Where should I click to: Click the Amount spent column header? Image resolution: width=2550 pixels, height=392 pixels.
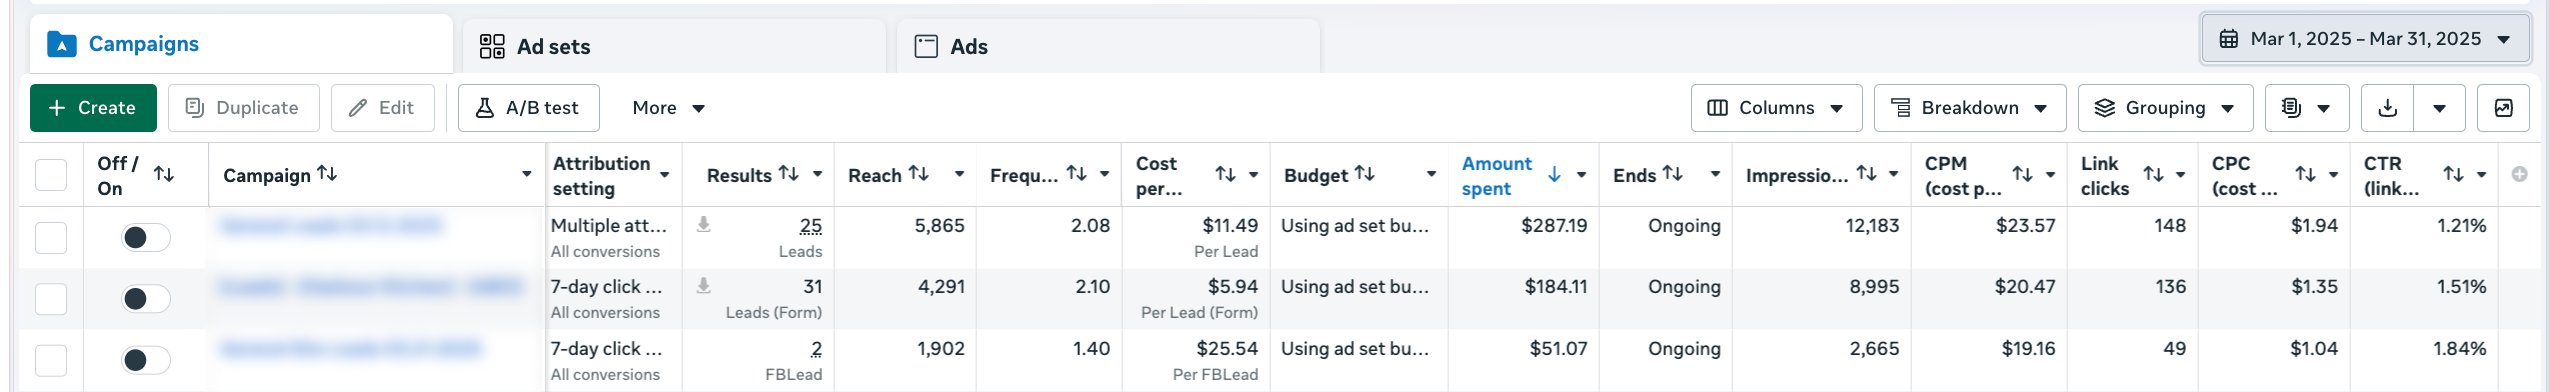(x=1497, y=175)
